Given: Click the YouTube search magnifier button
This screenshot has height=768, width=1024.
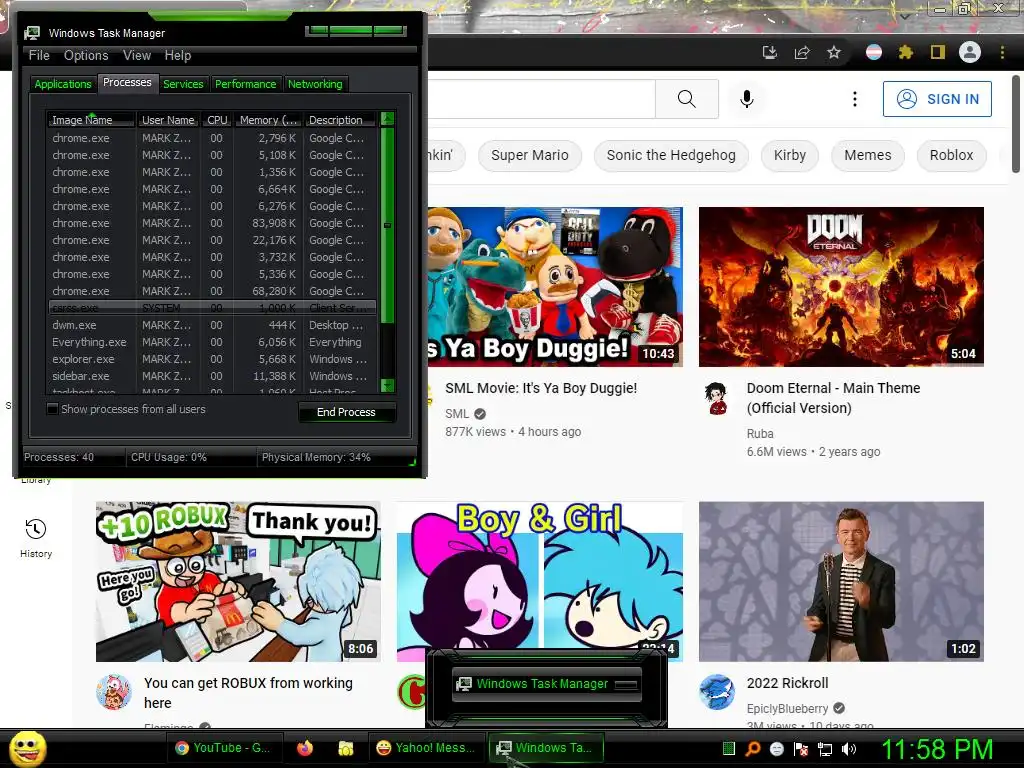Looking at the screenshot, I should (686, 99).
